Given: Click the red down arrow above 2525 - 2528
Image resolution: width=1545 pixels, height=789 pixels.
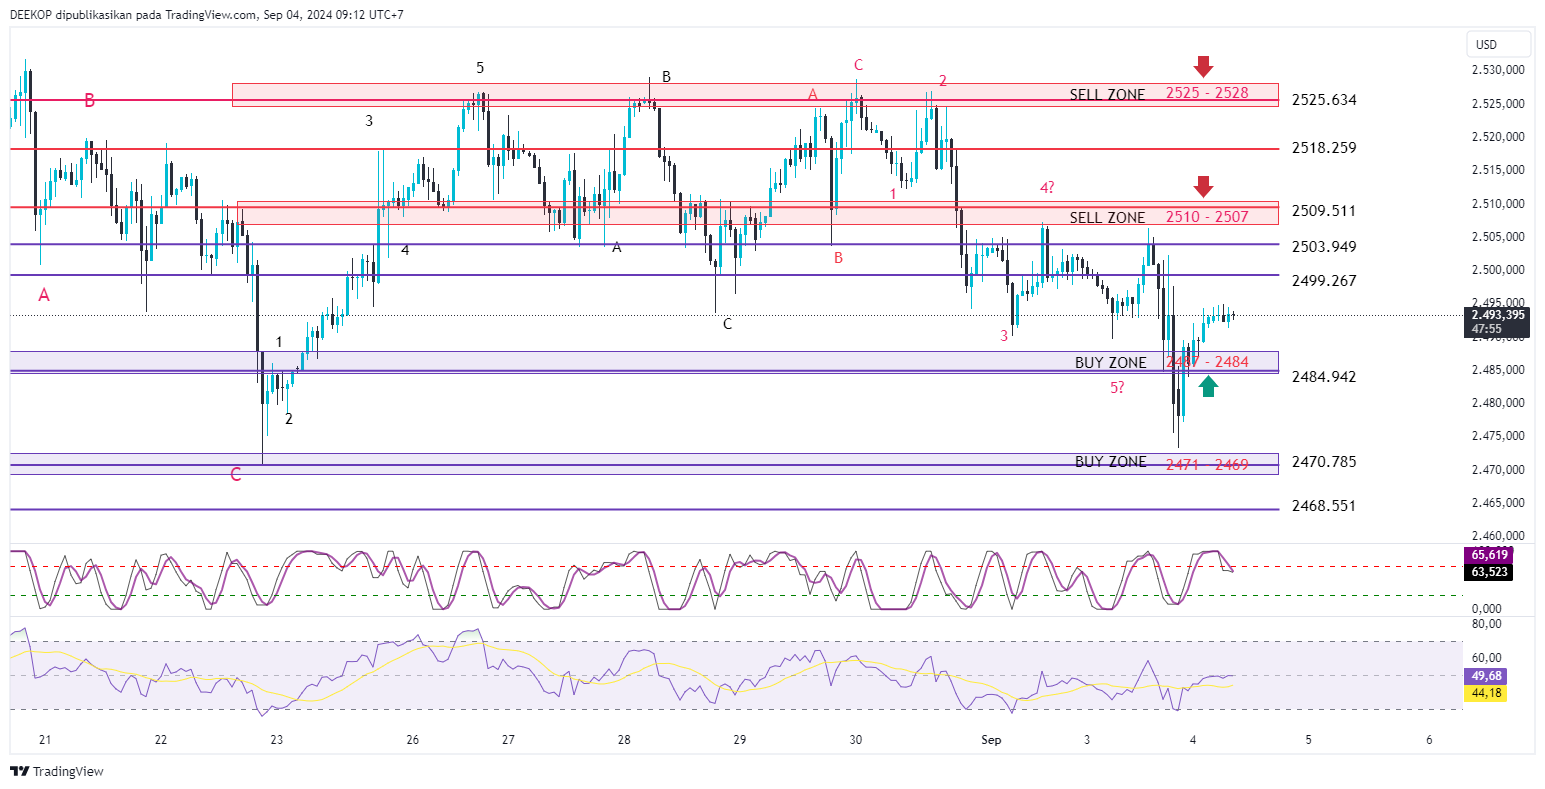Looking at the screenshot, I should [x=1203, y=67].
